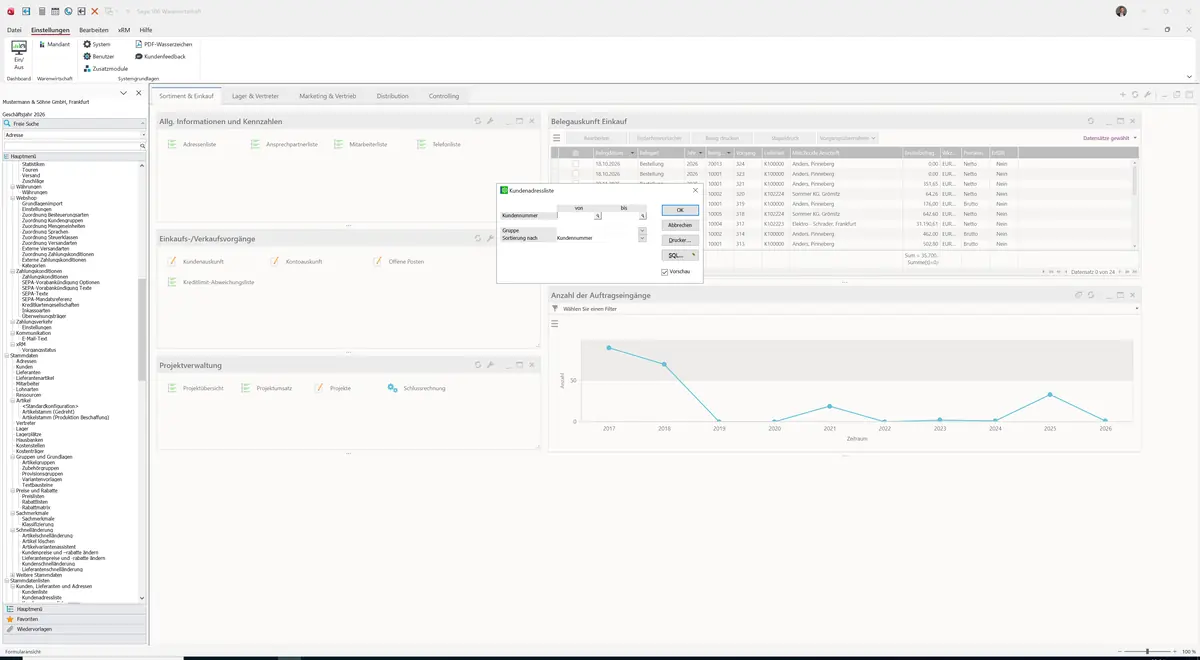Open PDF-Wasserzeichen settings
Viewport: 1200px width, 660px height.
pos(163,44)
